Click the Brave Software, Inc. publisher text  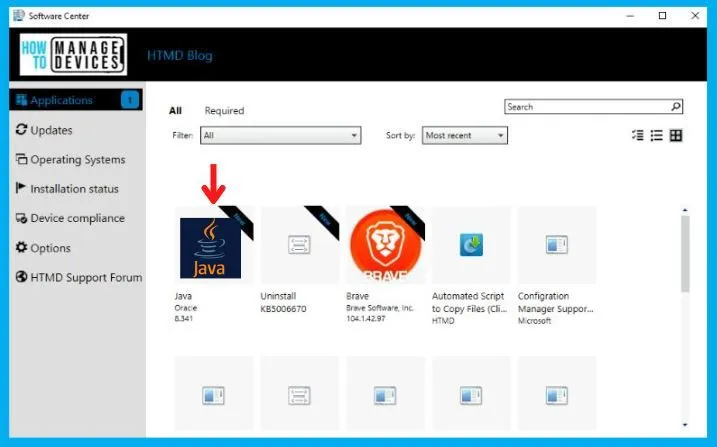(380, 308)
